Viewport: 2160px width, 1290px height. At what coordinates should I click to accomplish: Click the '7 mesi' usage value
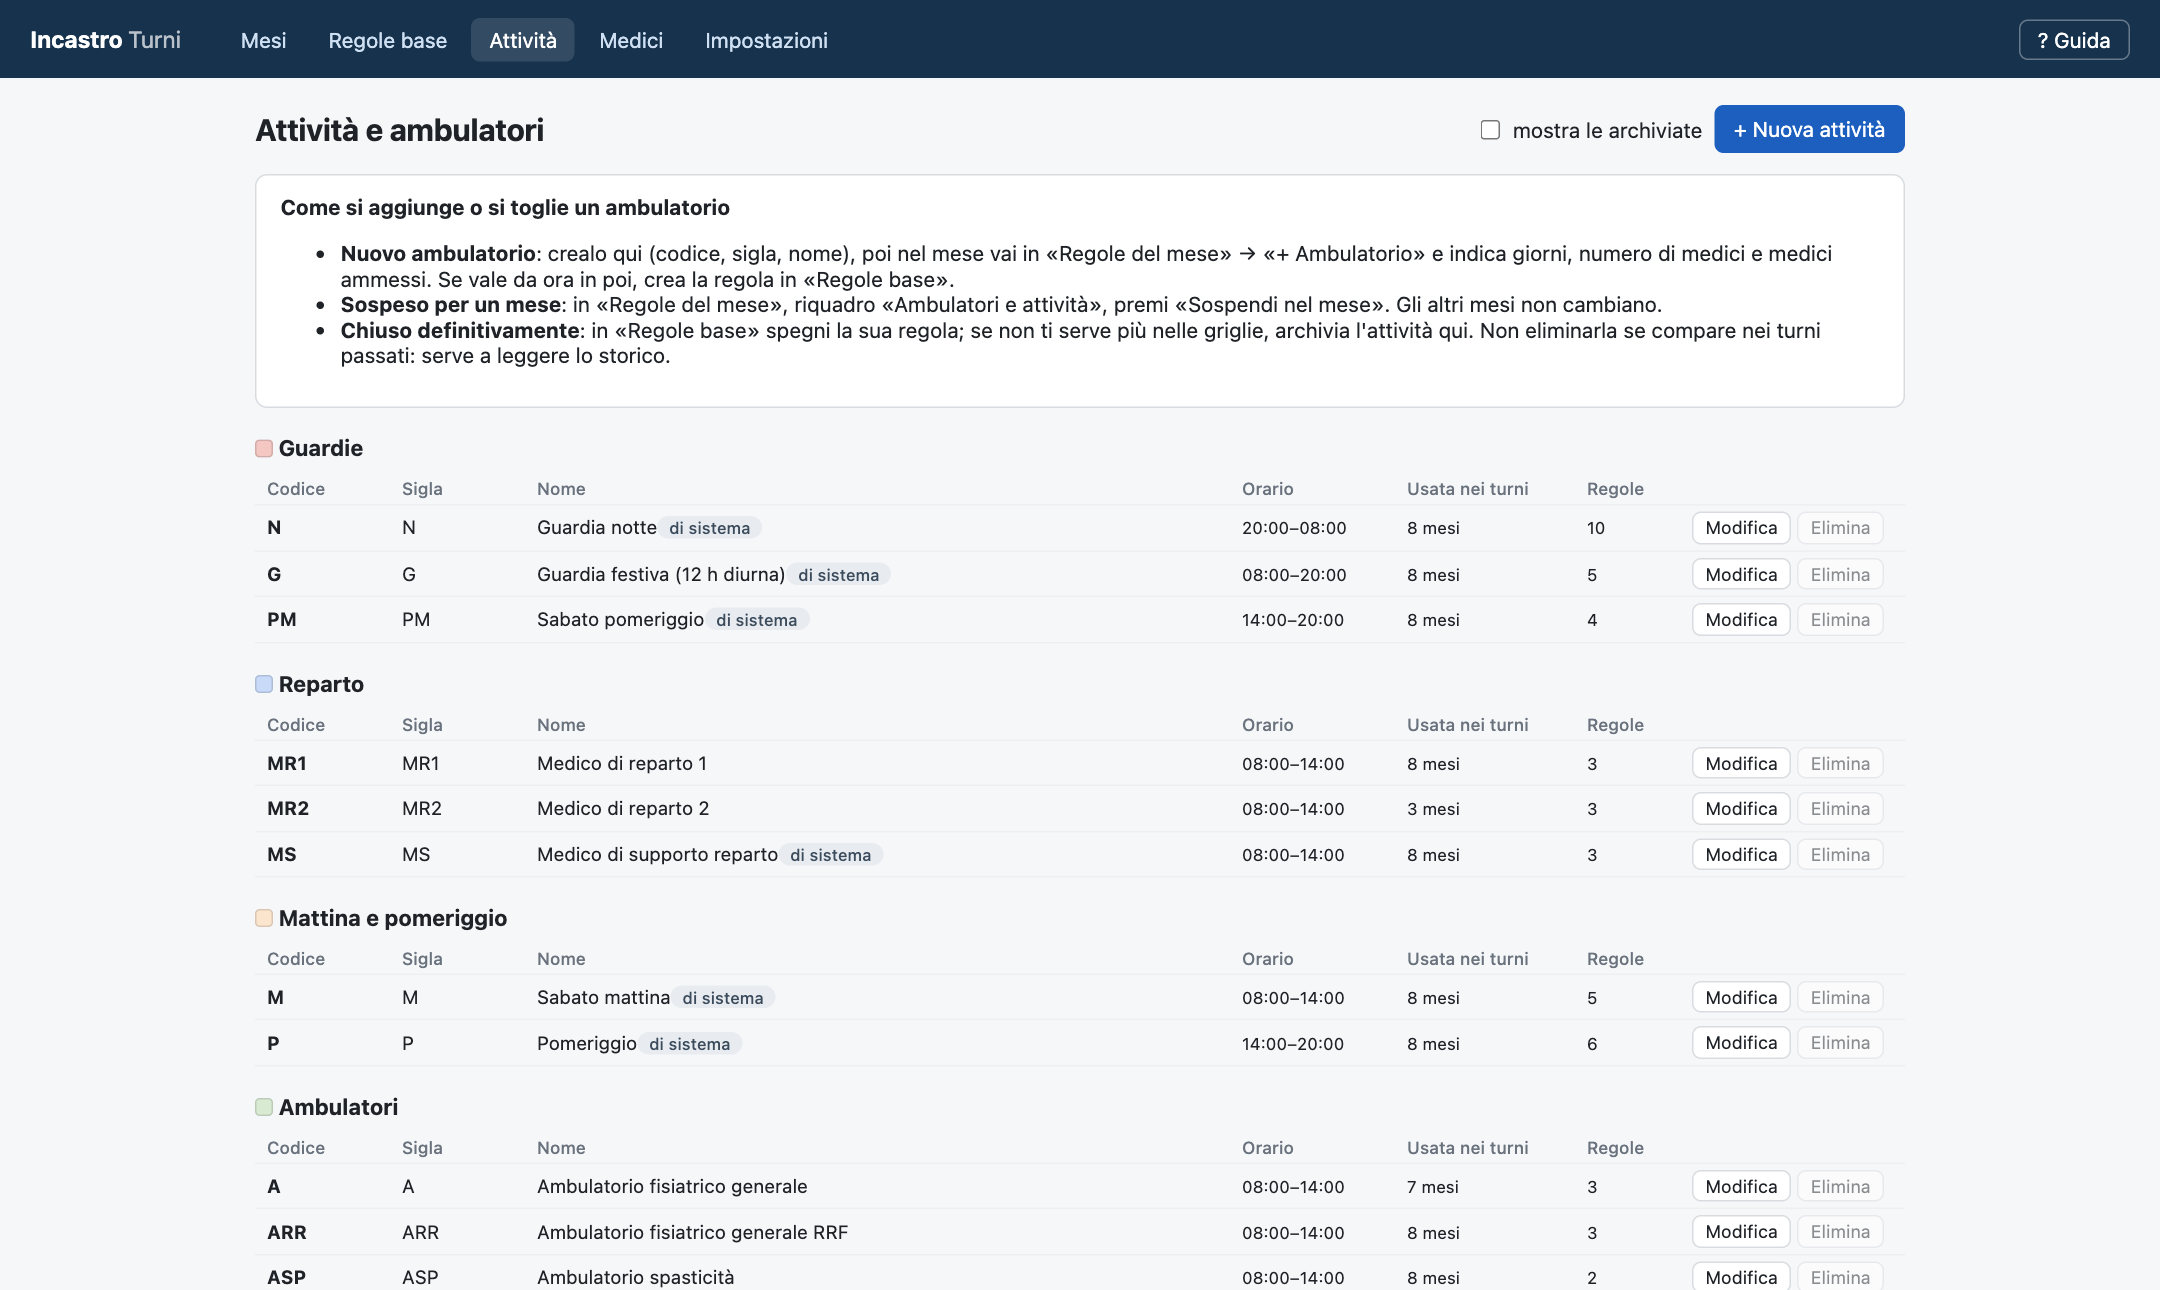coord(1433,1187)
